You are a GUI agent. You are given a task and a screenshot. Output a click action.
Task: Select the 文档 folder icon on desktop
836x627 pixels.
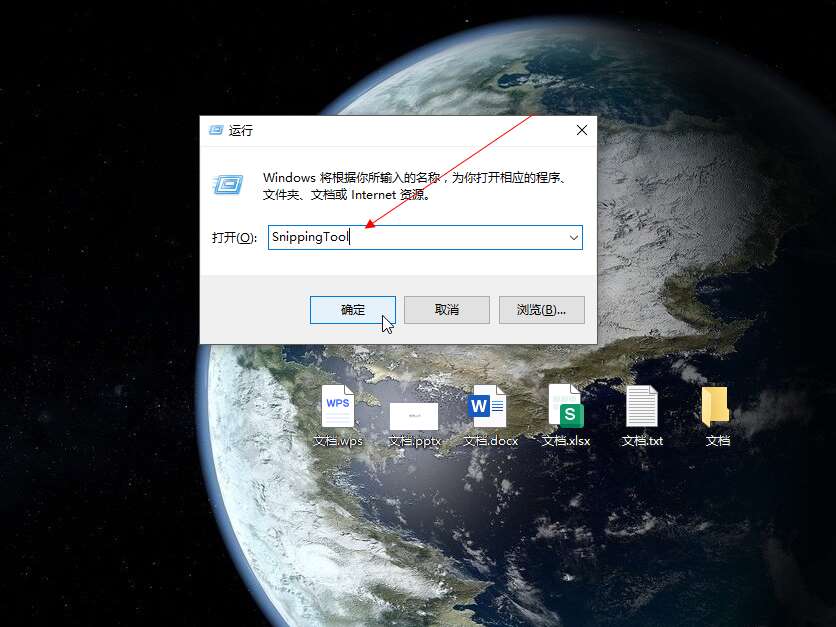716,406
